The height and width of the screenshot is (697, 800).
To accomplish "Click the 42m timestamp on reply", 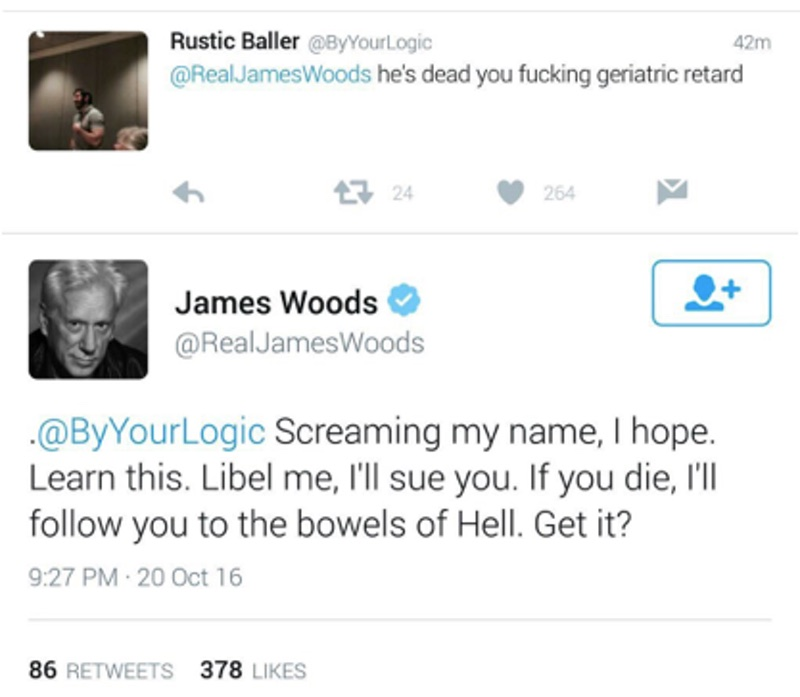I will pos(752,43).
